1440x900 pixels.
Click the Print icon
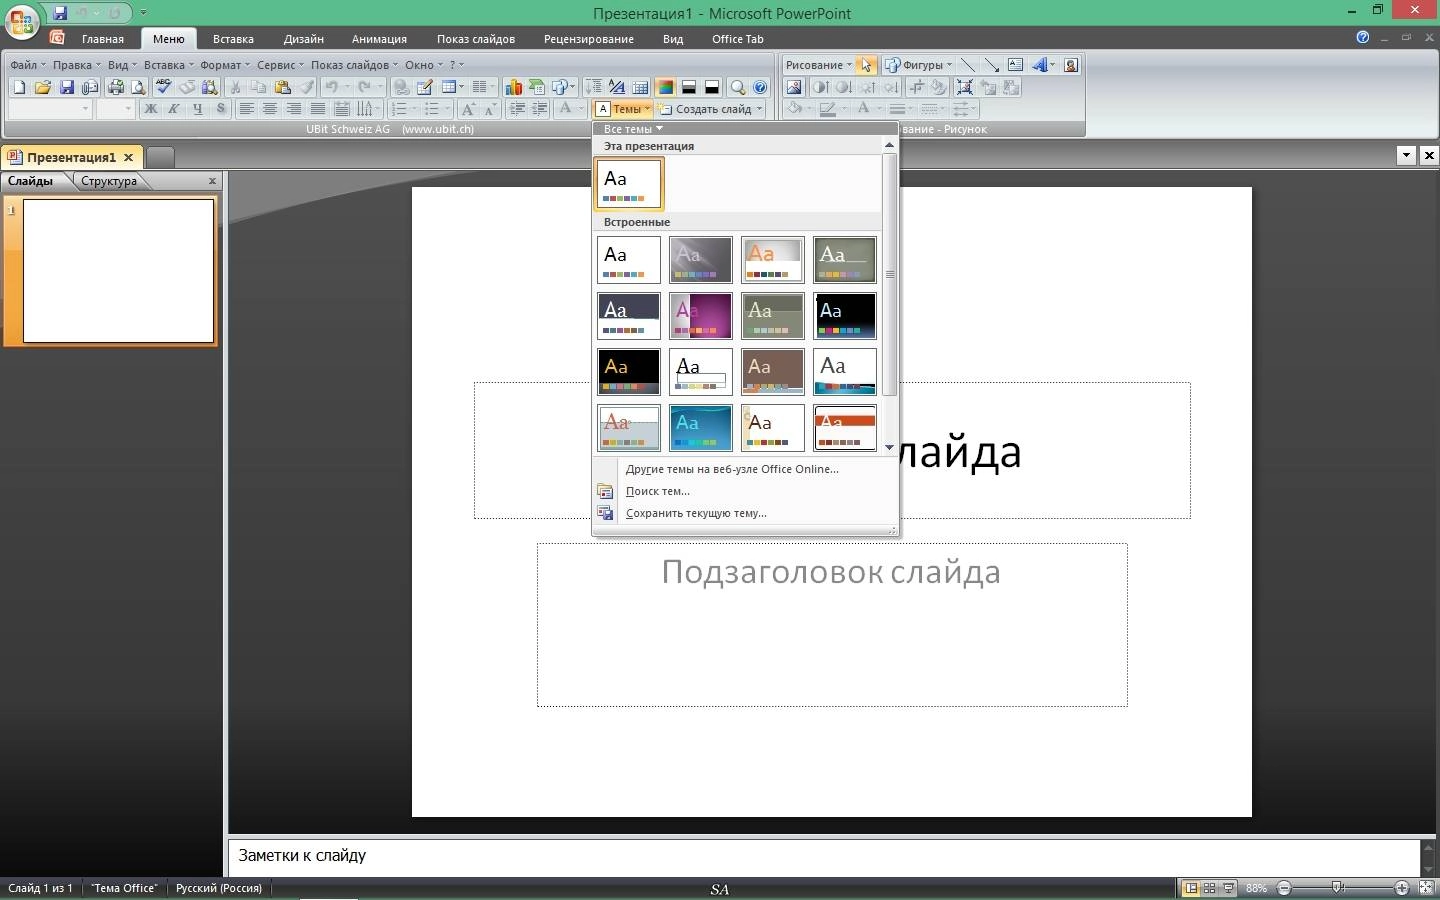coord(115,87)
